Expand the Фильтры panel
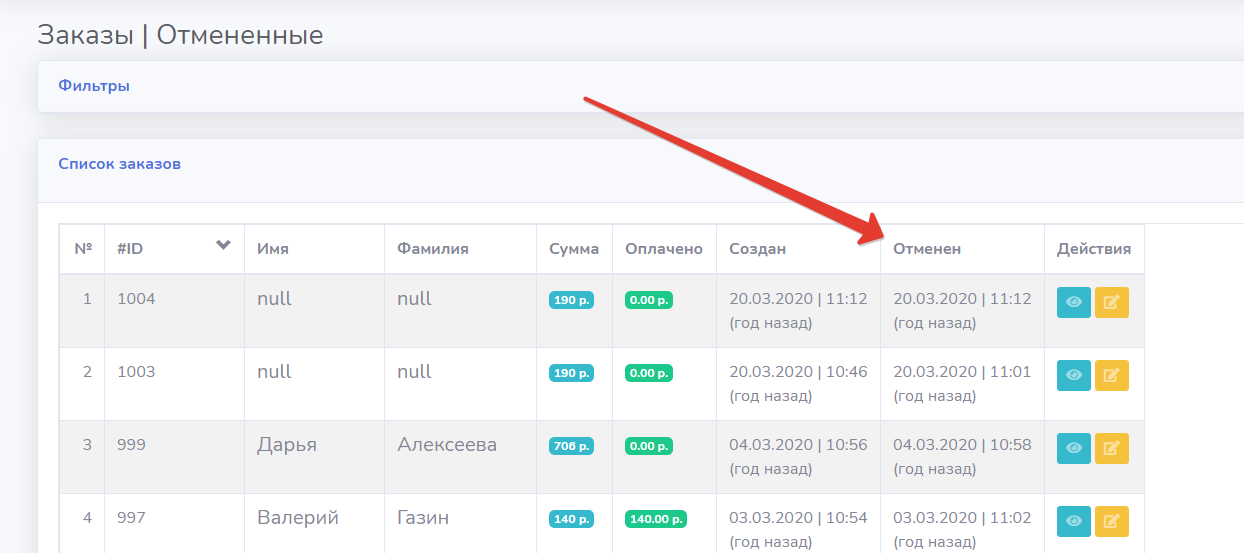Image resolution: width=1244 pixels, height=553 pixels. coord(94,86)
